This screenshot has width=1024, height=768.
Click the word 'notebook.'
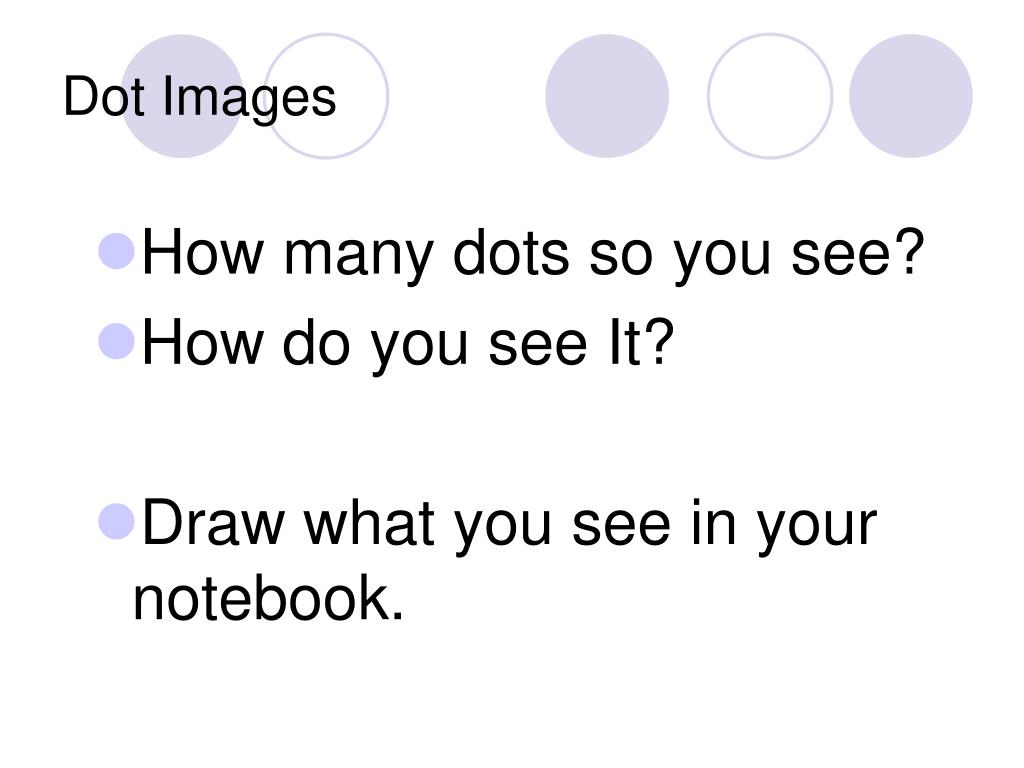point(268,598)
